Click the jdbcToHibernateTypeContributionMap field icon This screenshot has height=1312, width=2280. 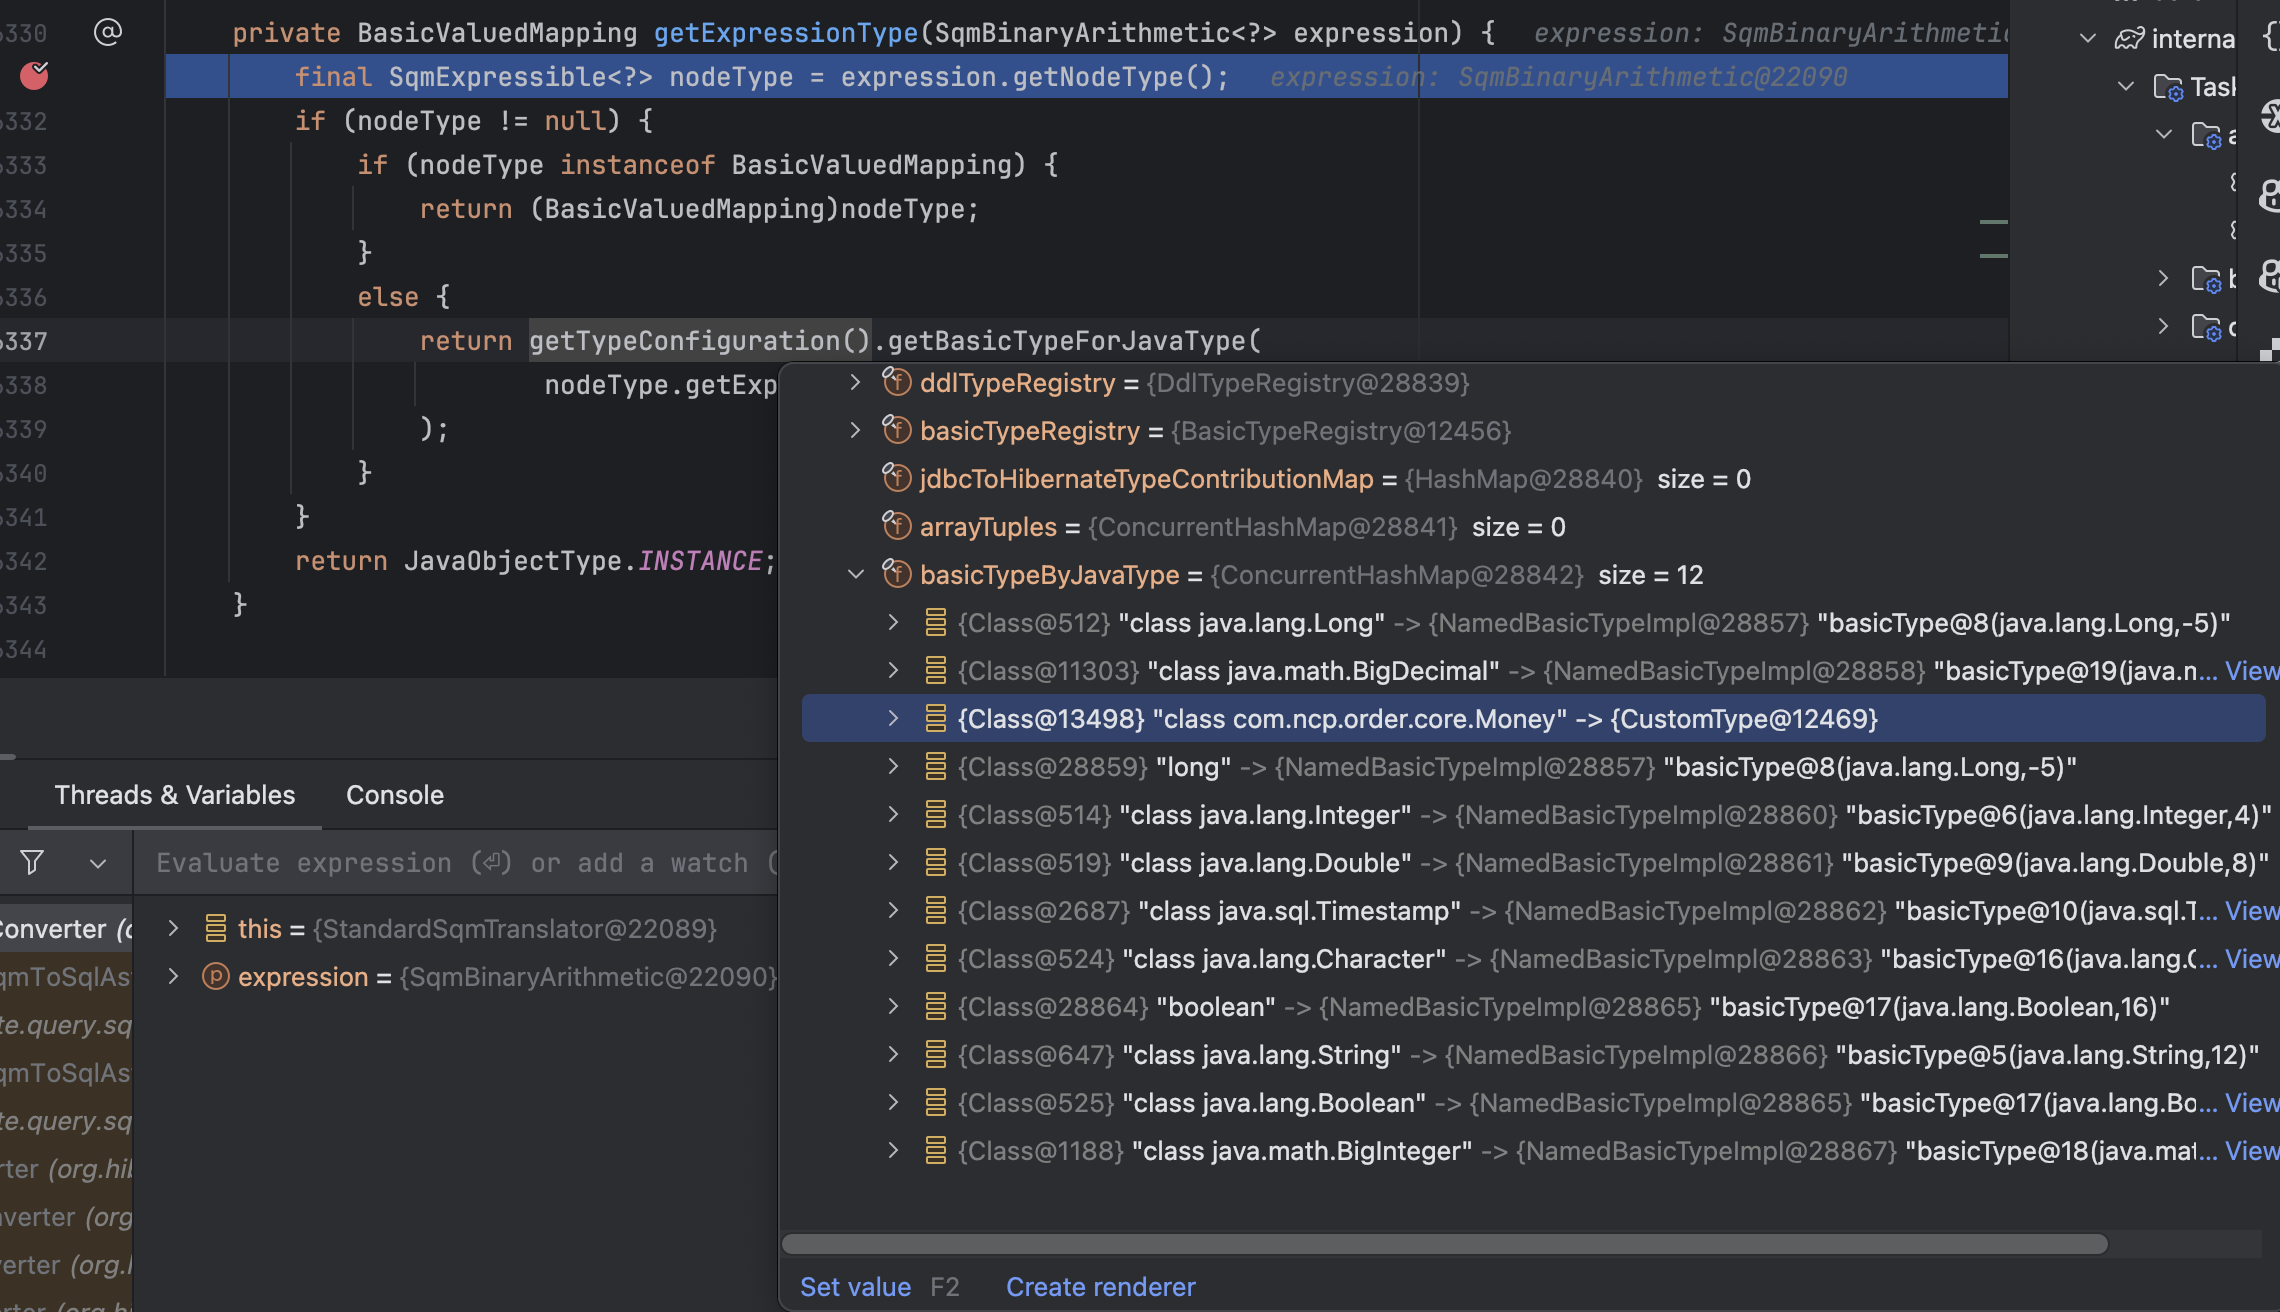(896, 478)
